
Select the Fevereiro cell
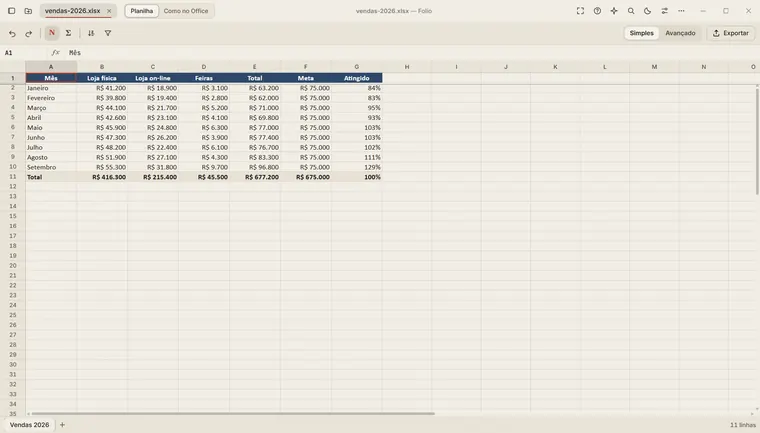51,98
